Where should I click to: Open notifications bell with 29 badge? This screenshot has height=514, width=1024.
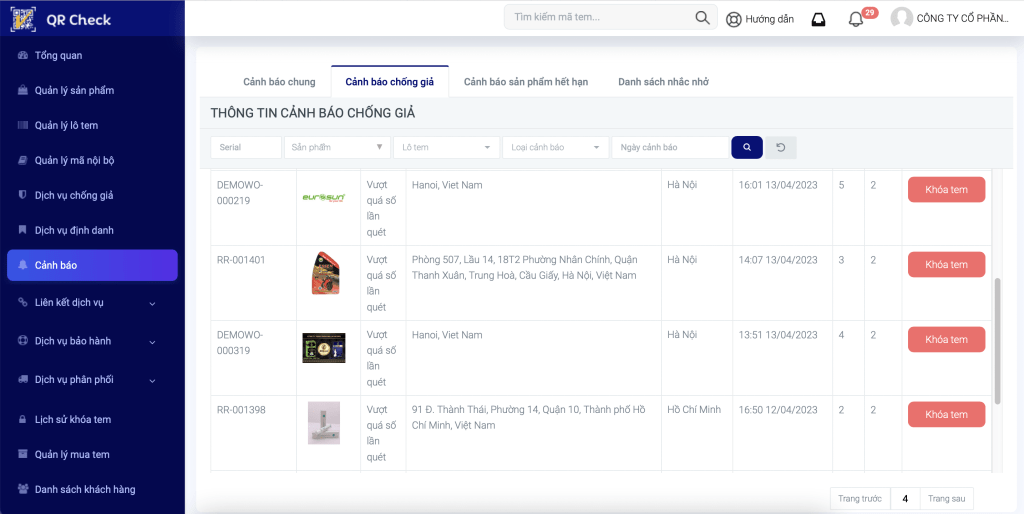856,20
